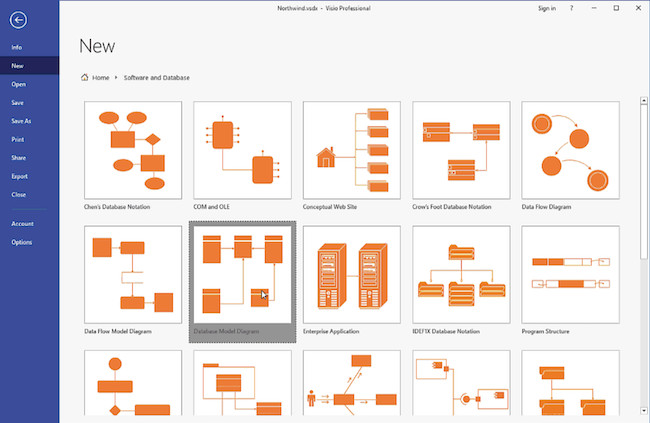
Task: Select third-row template with person actor figure
Action: [x=352, y=383]
